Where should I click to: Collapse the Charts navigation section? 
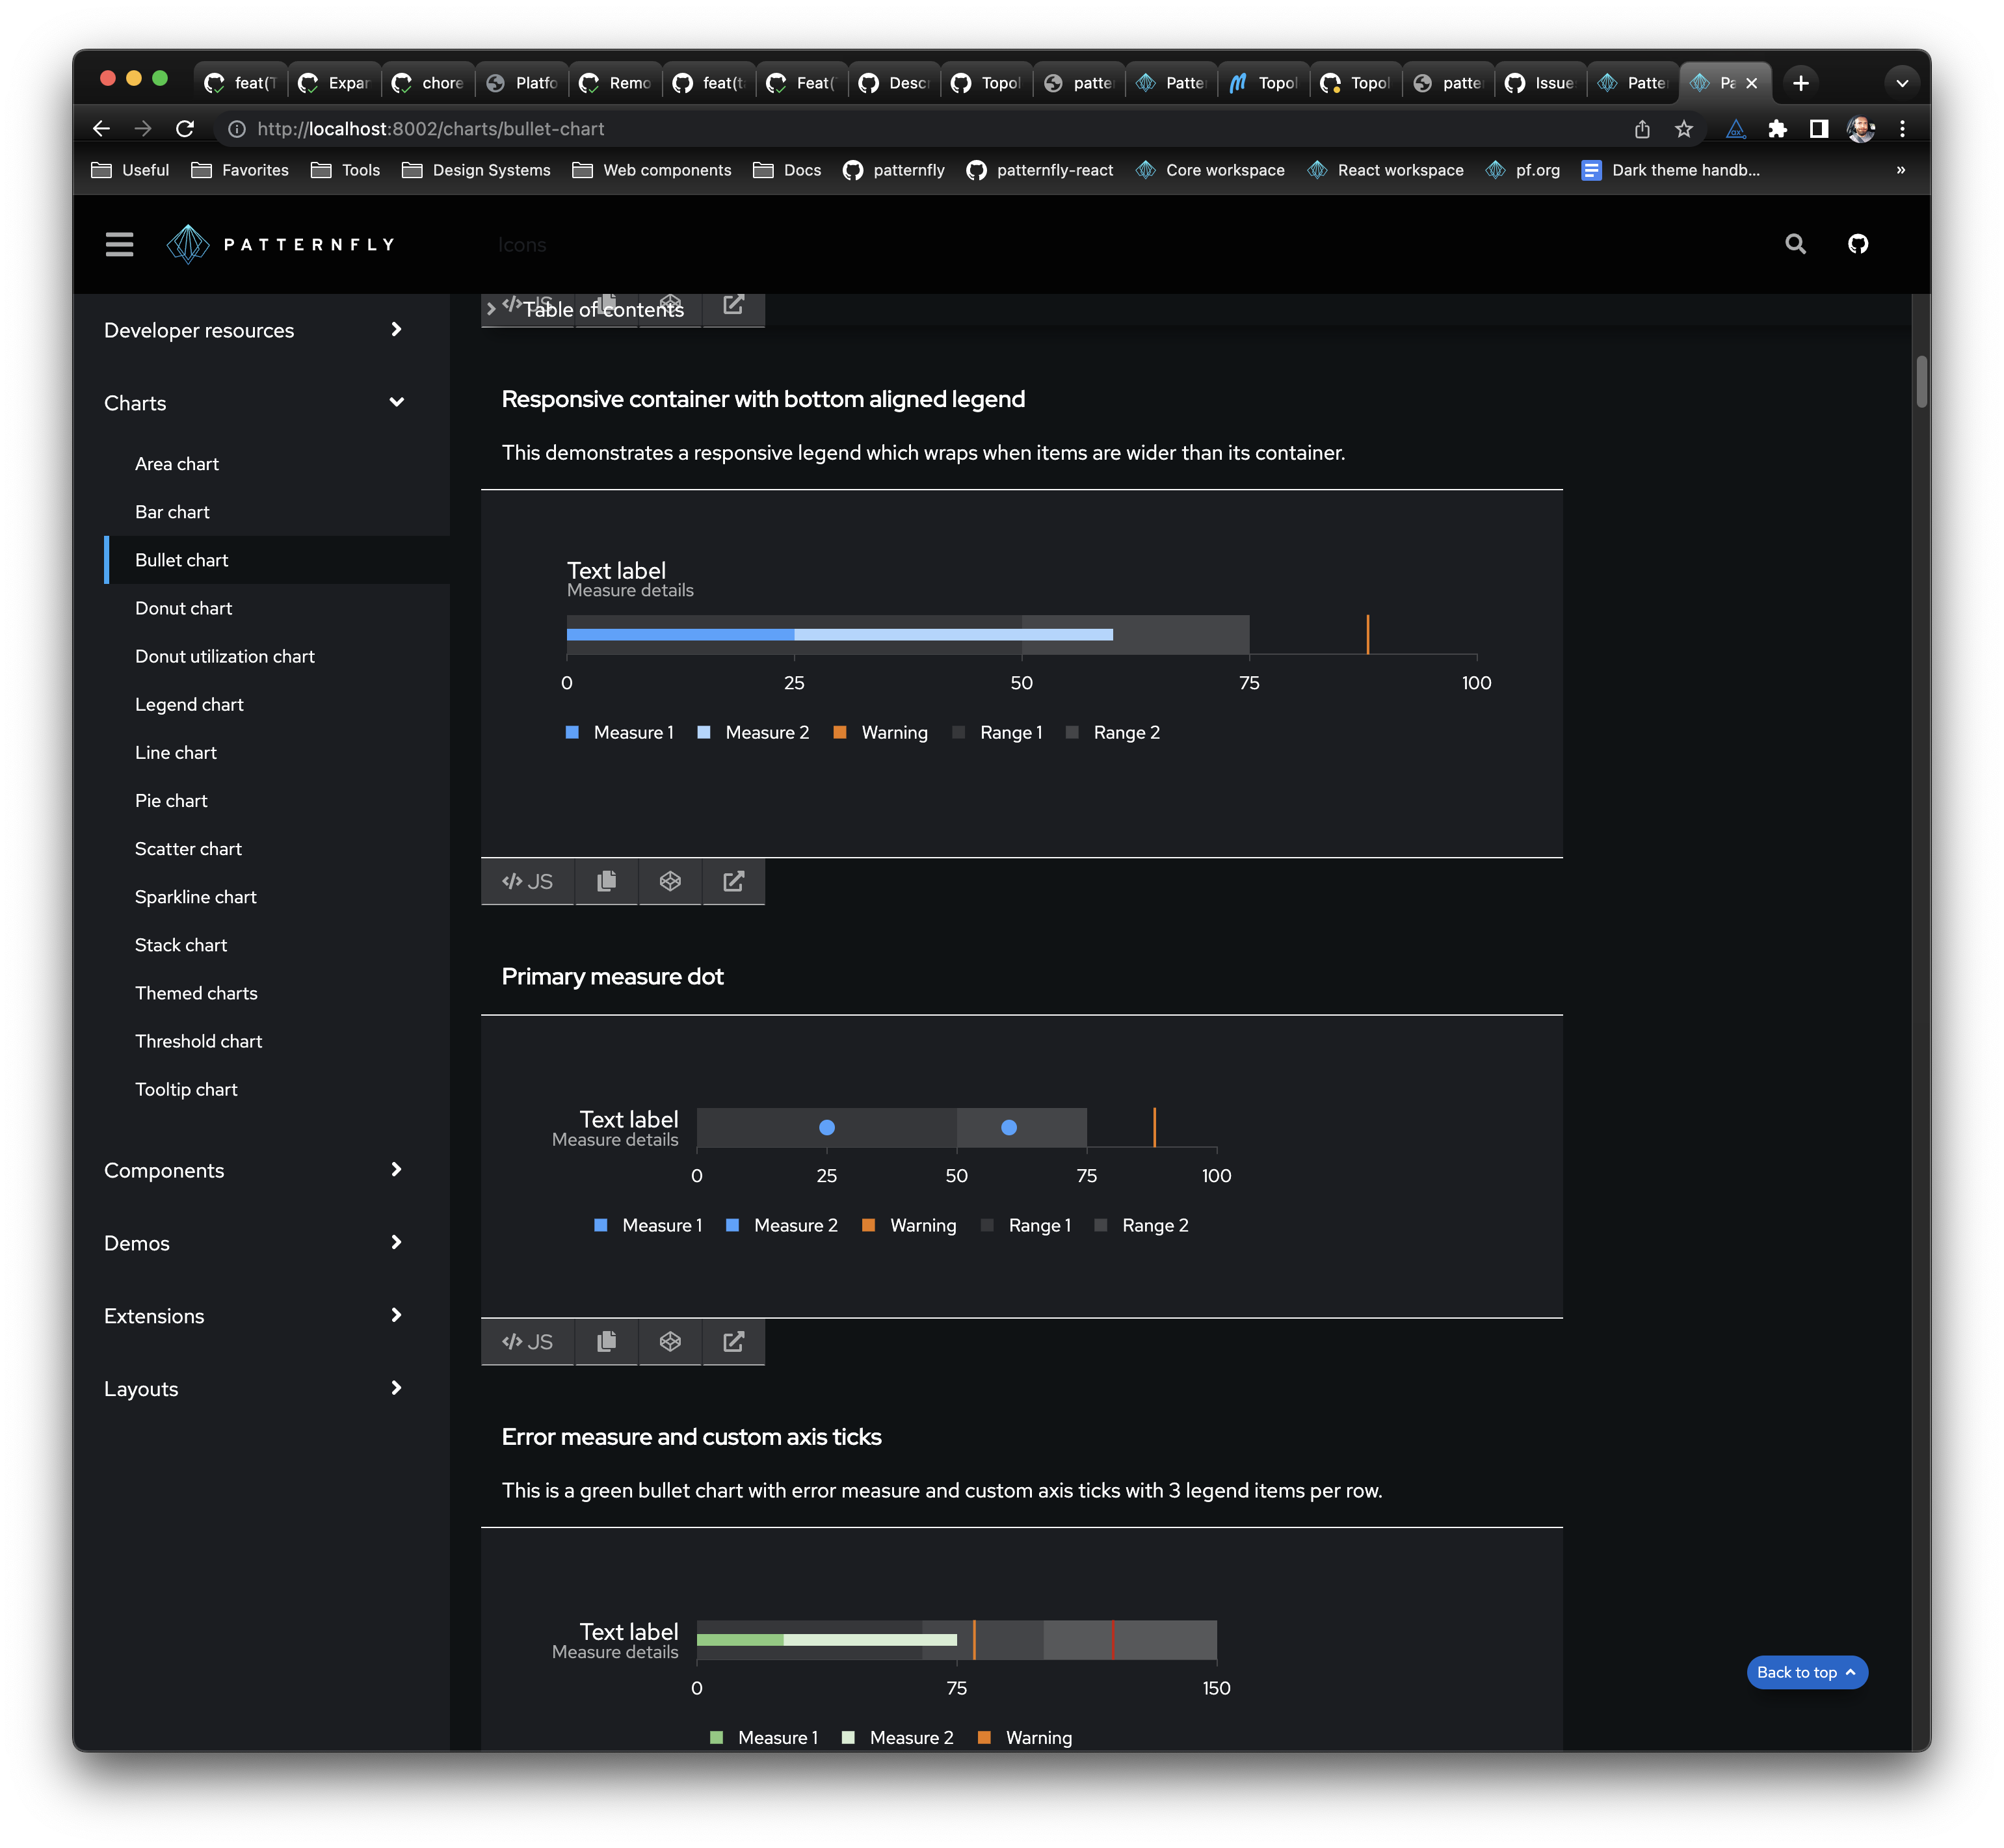(x=396, y=402)
